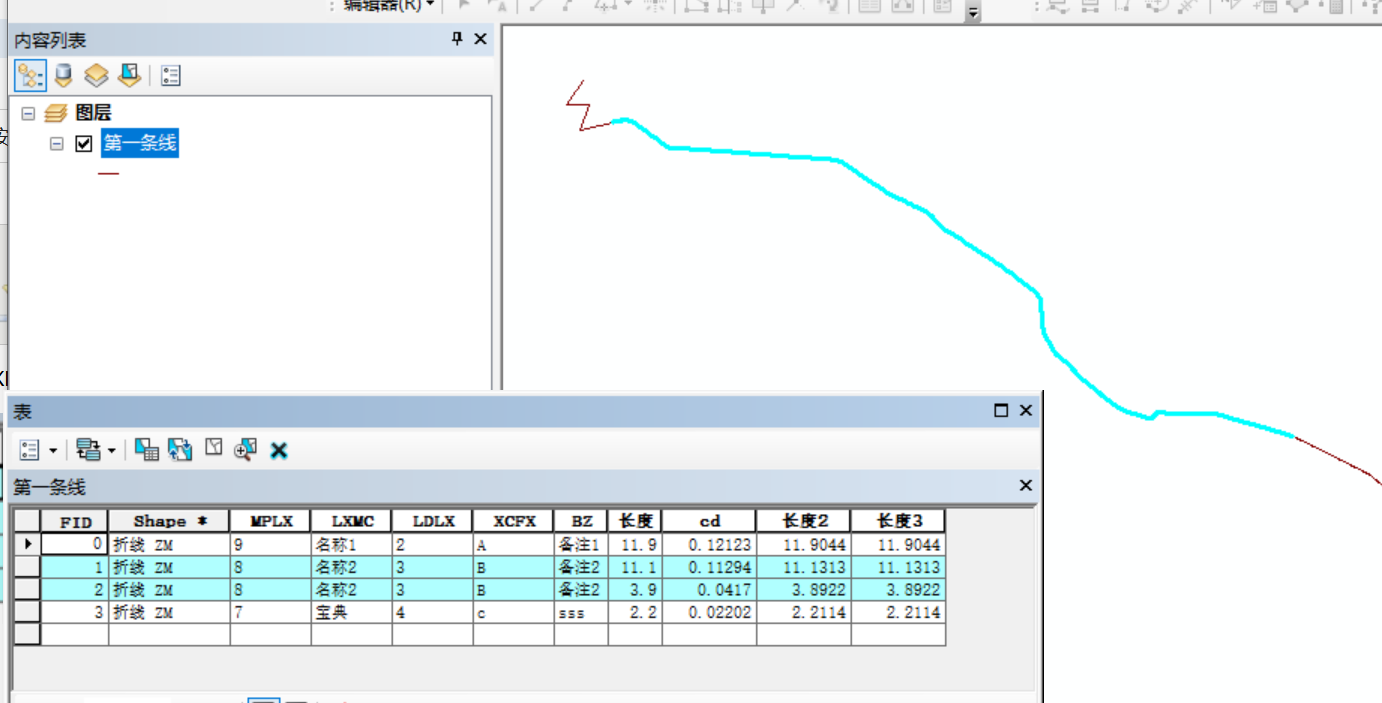Click Delete Selected X icon
The width and height of the screenshot is (1382, 703).
[x=279, y=451]
